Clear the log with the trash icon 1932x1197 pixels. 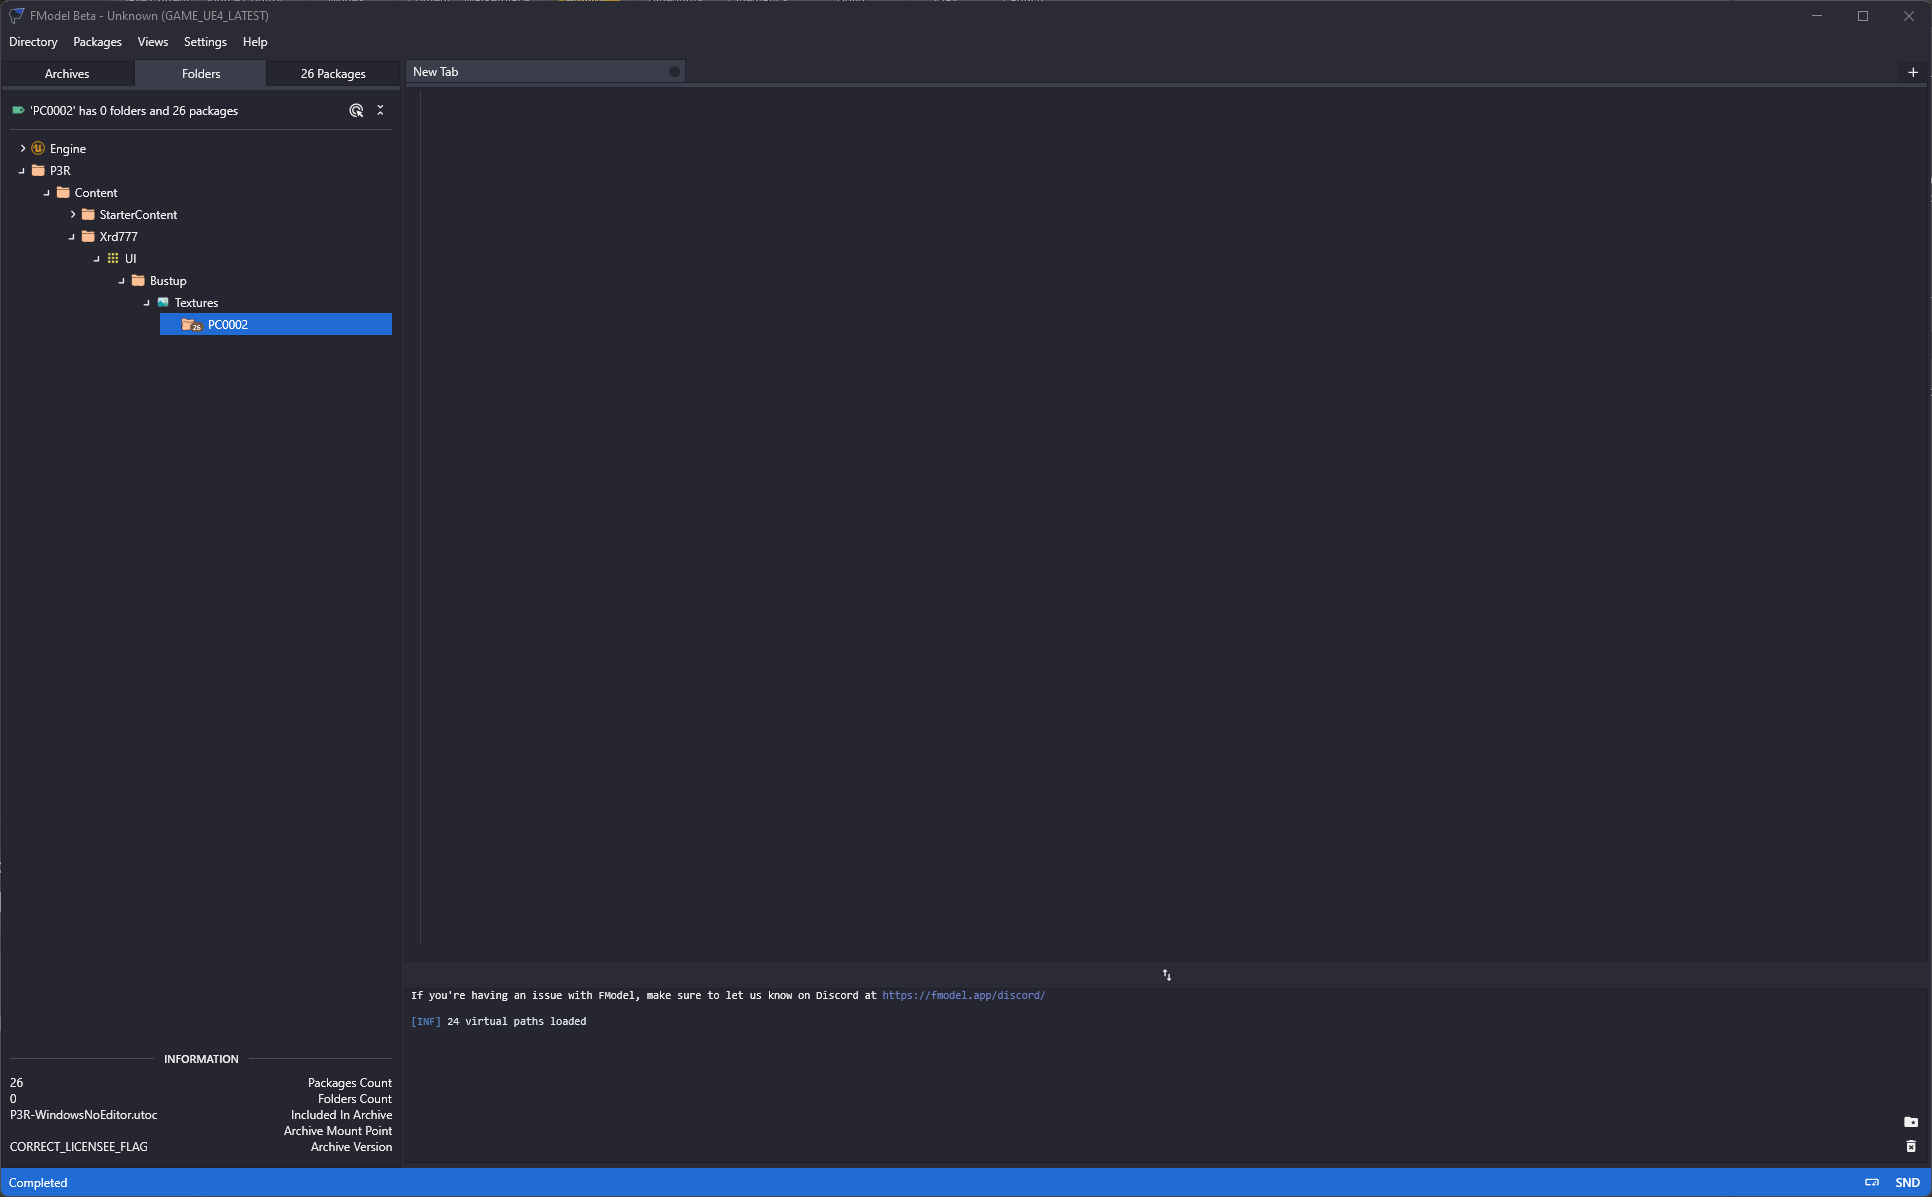pos(1910,1146)
